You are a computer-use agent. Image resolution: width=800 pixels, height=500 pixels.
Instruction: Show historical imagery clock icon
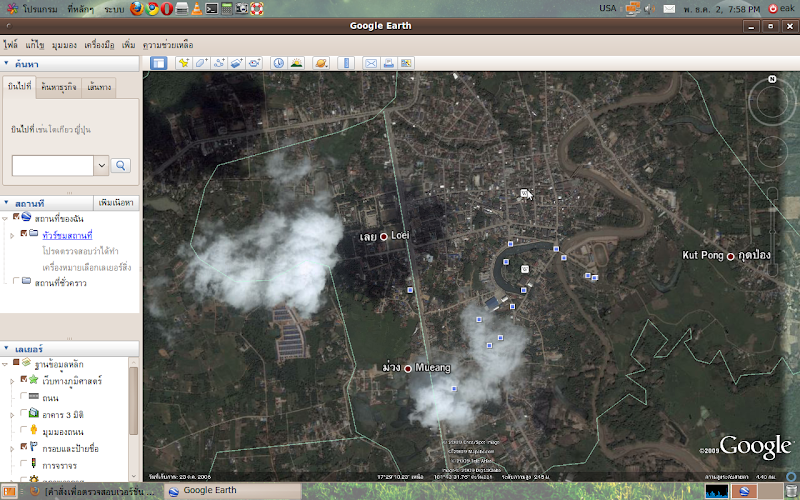279,63
